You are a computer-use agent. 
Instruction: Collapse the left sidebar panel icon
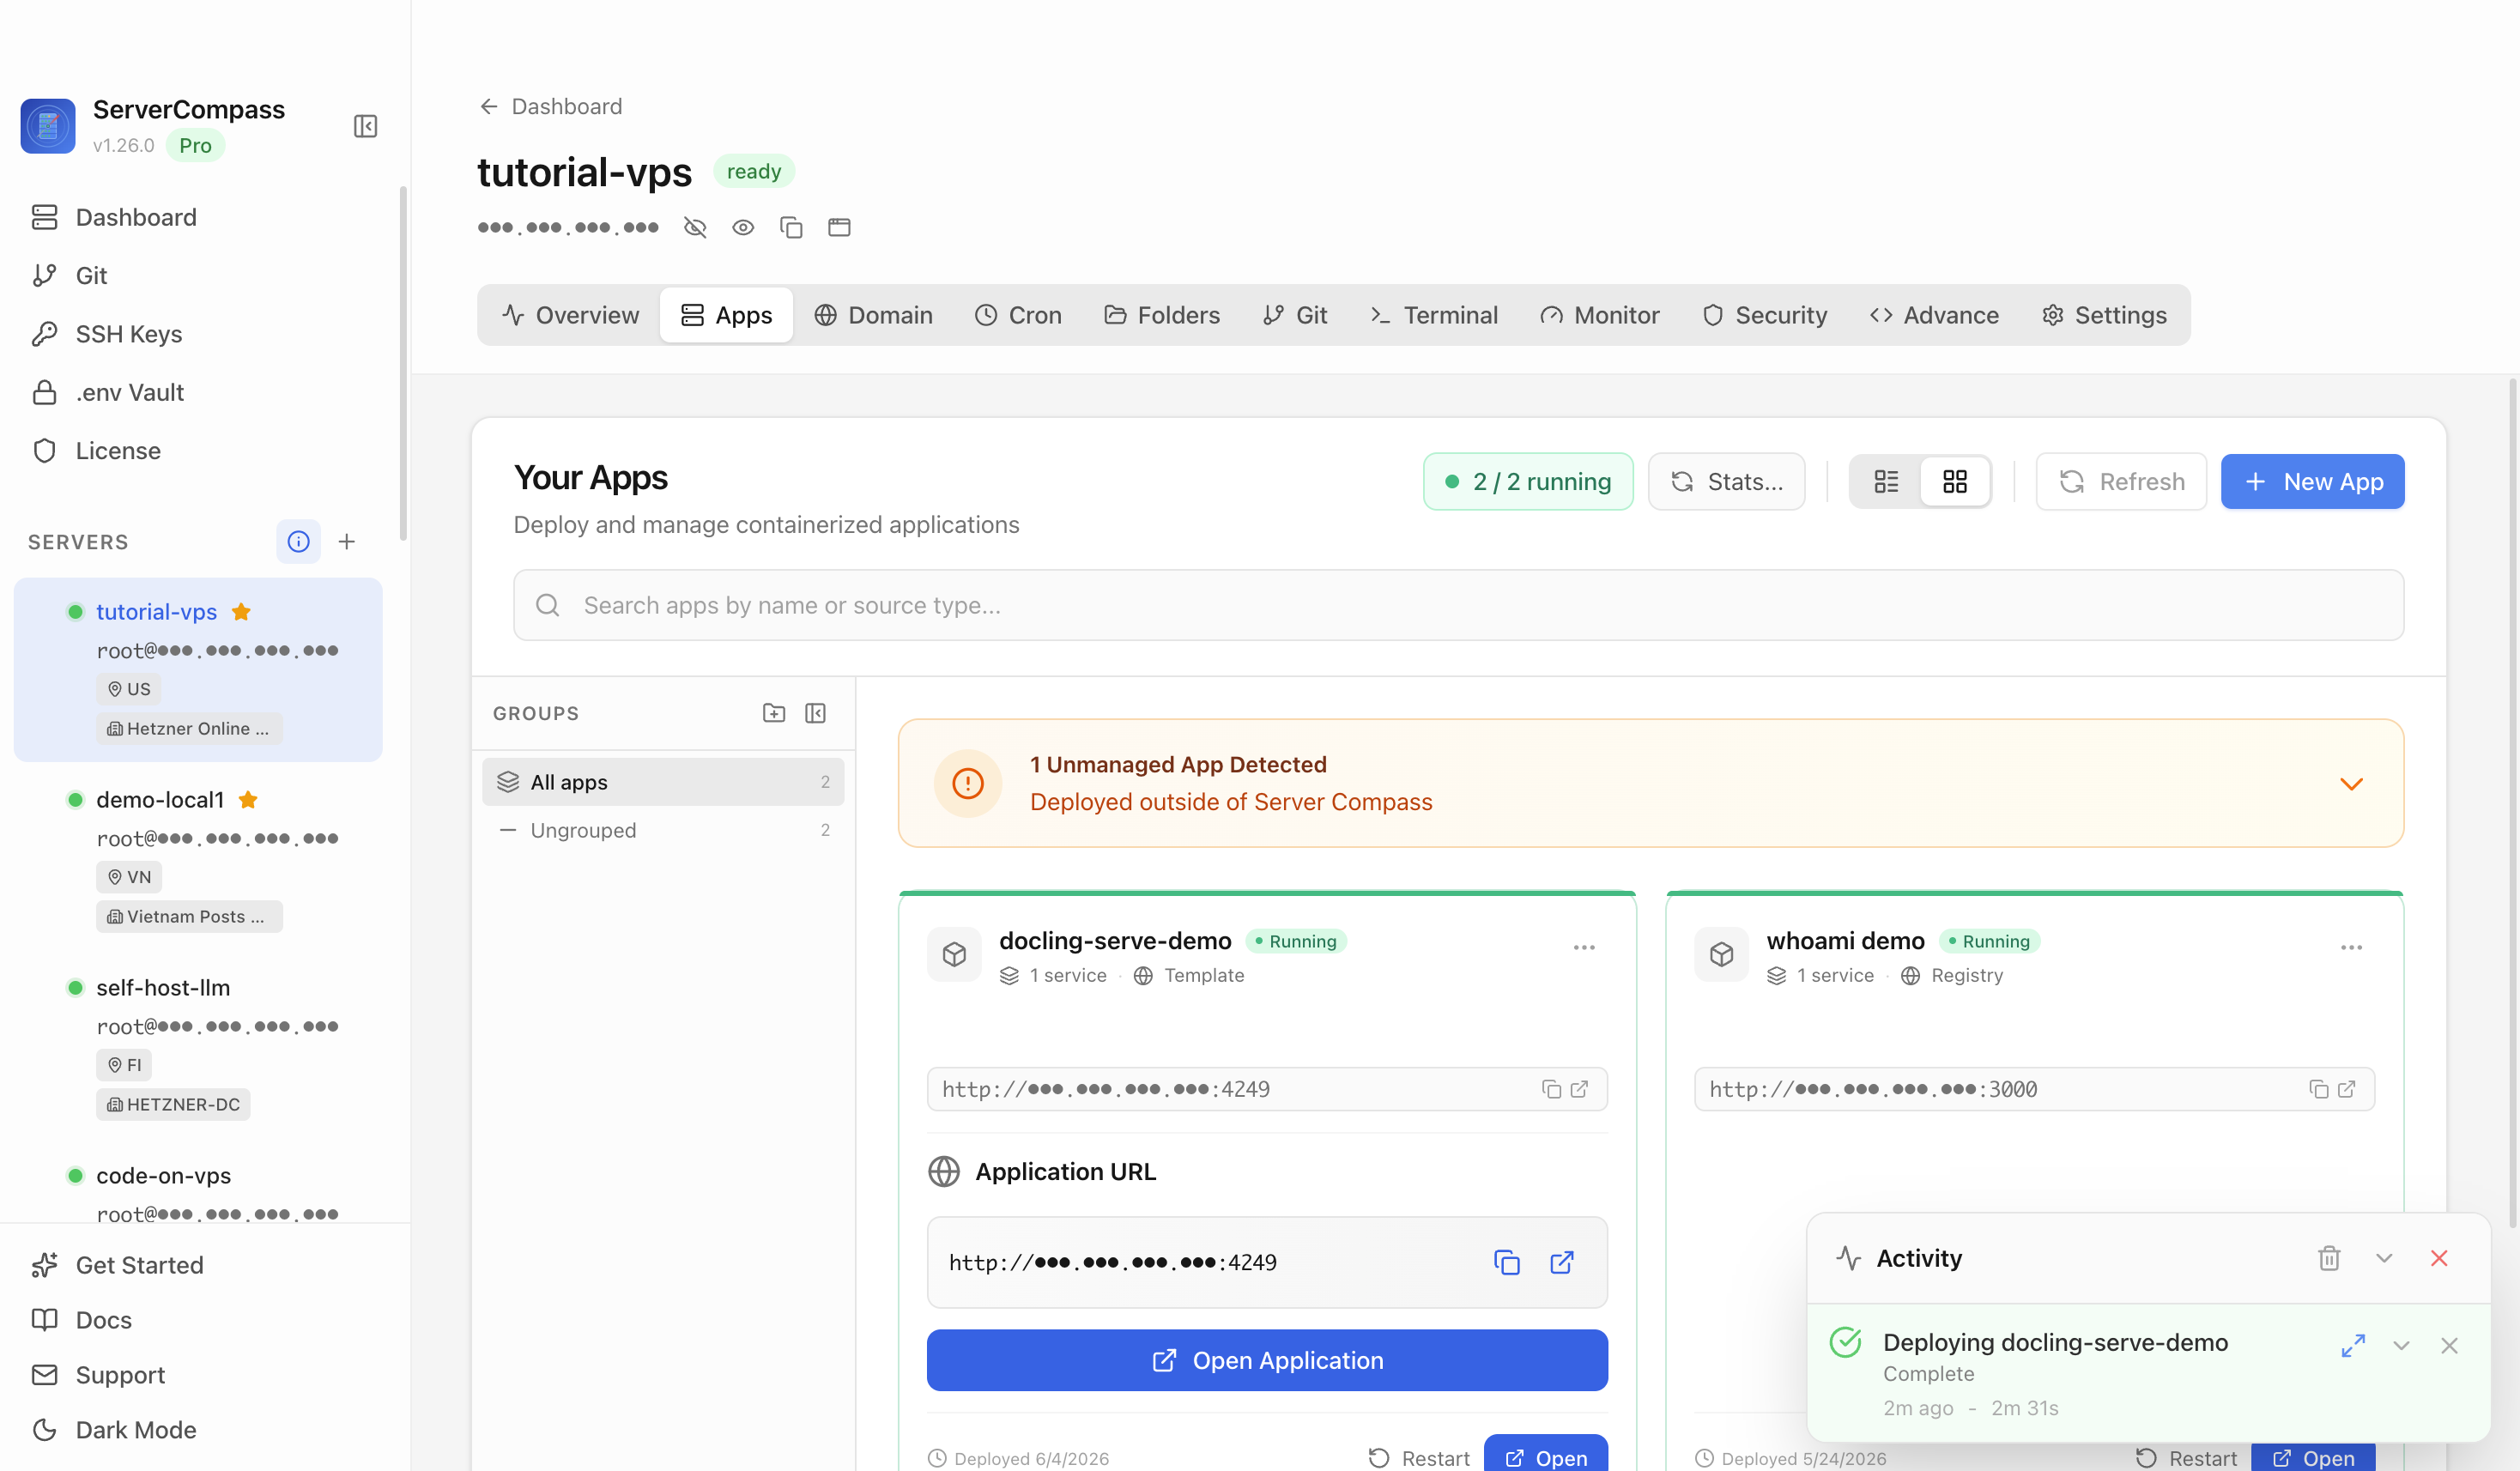pyautogui.click(x=365, y=126)
